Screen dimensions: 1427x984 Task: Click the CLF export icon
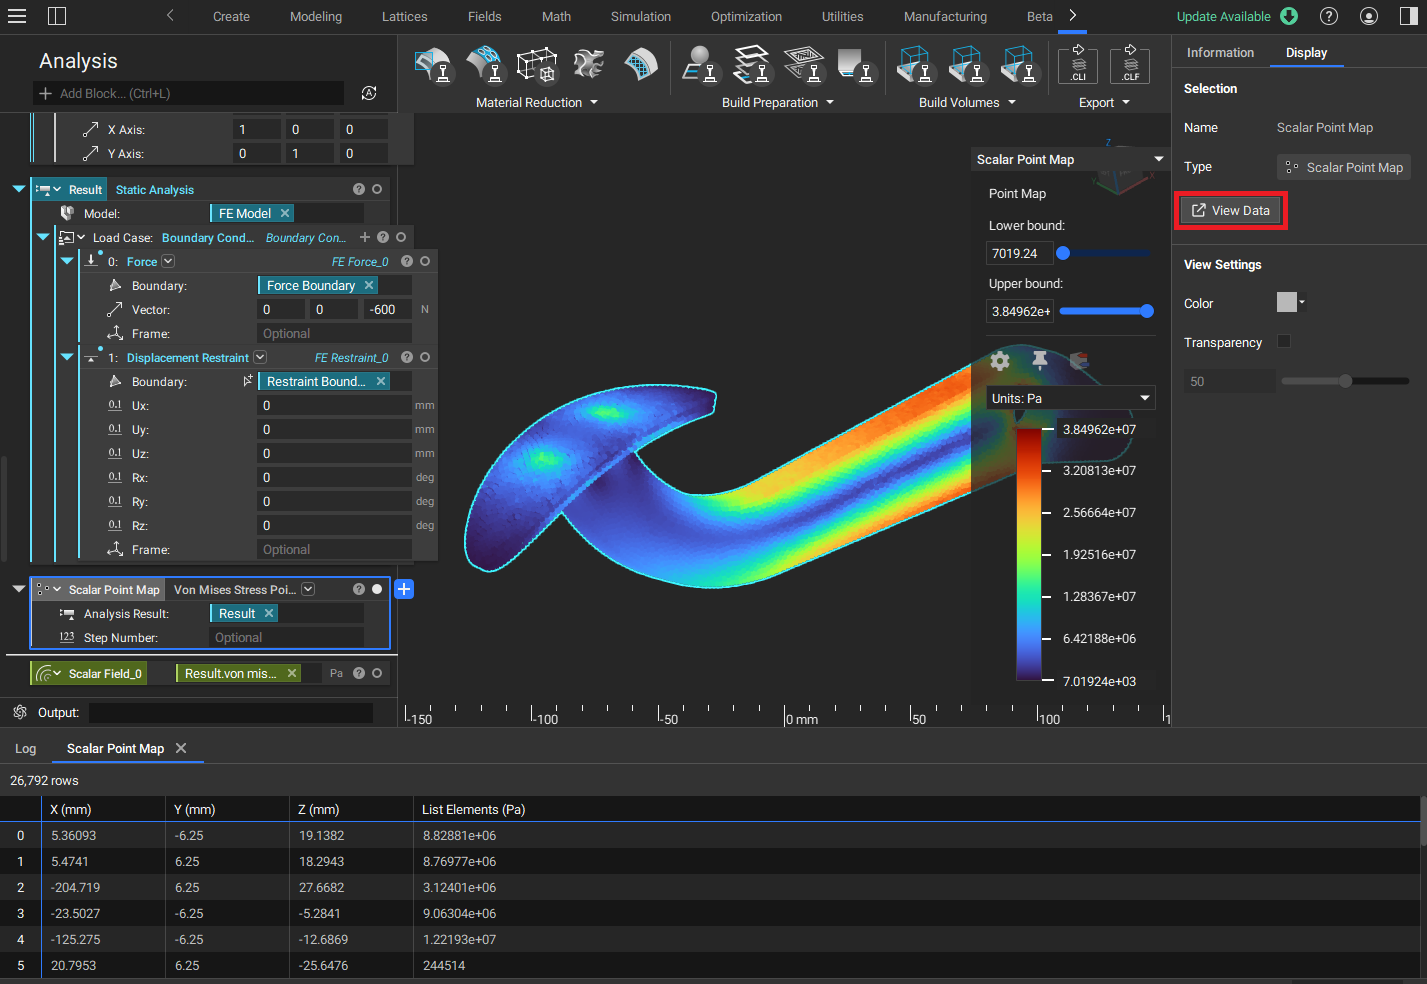click(1130, 65)
